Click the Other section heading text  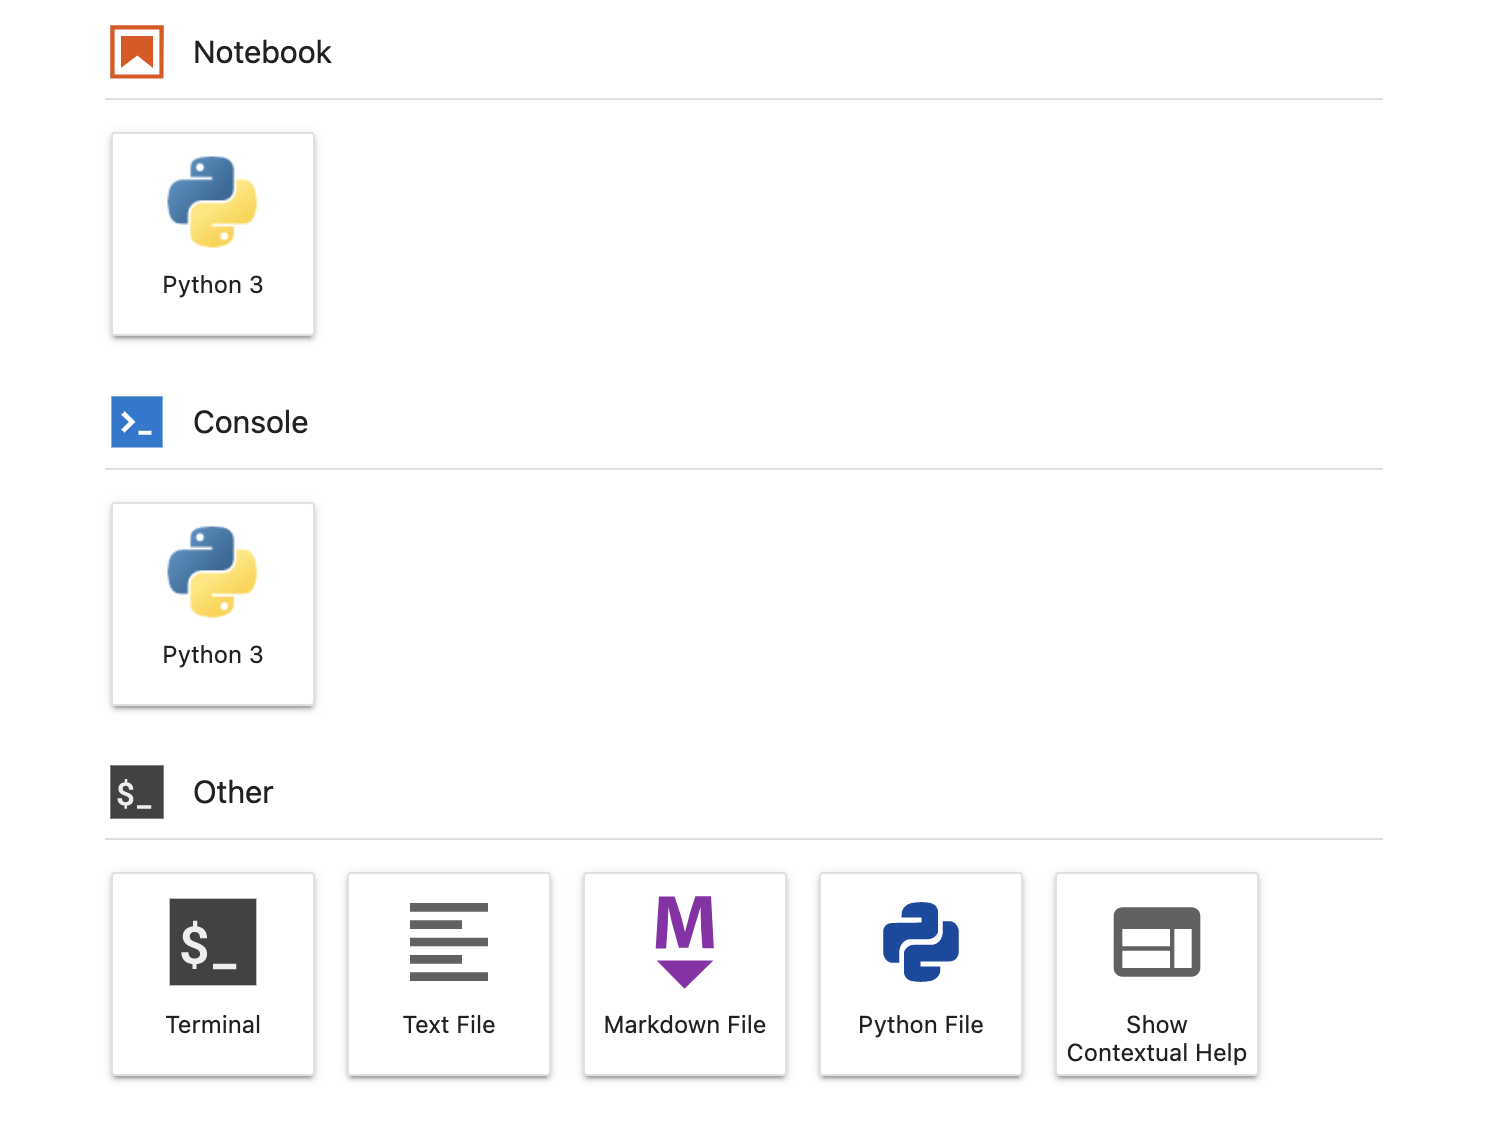pyautogui.click(x=233, y=792)
